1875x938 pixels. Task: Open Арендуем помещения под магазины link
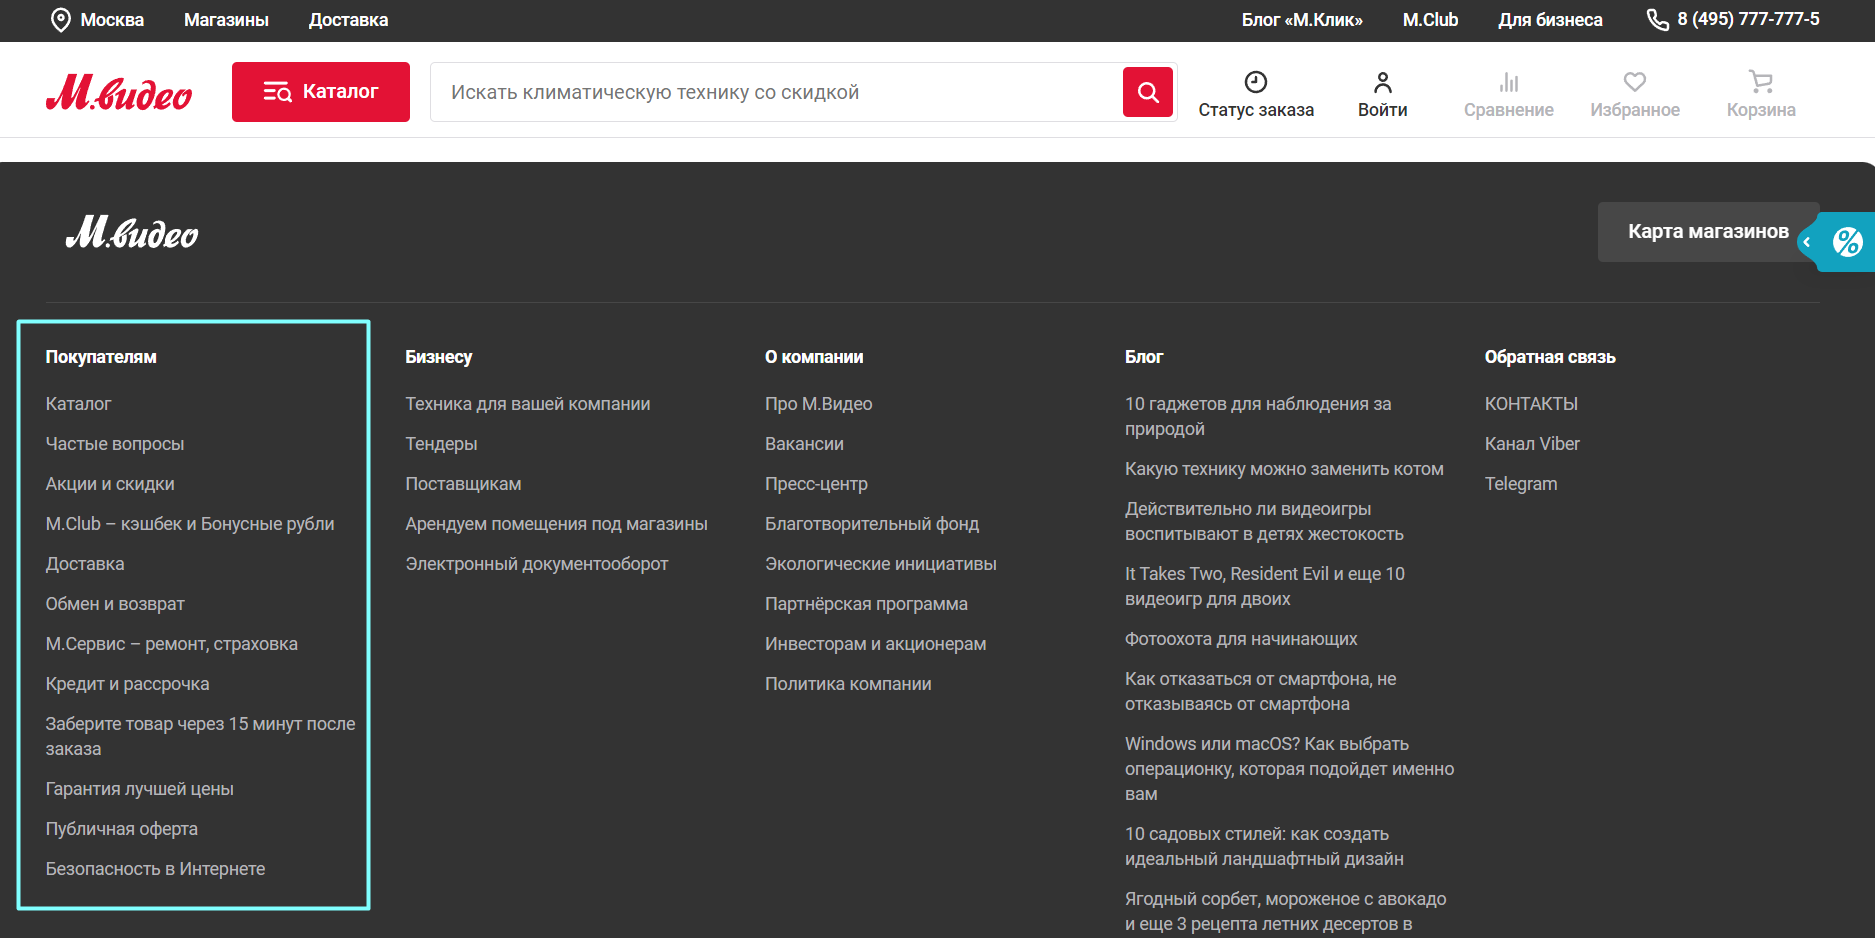(x=557, y=524)
